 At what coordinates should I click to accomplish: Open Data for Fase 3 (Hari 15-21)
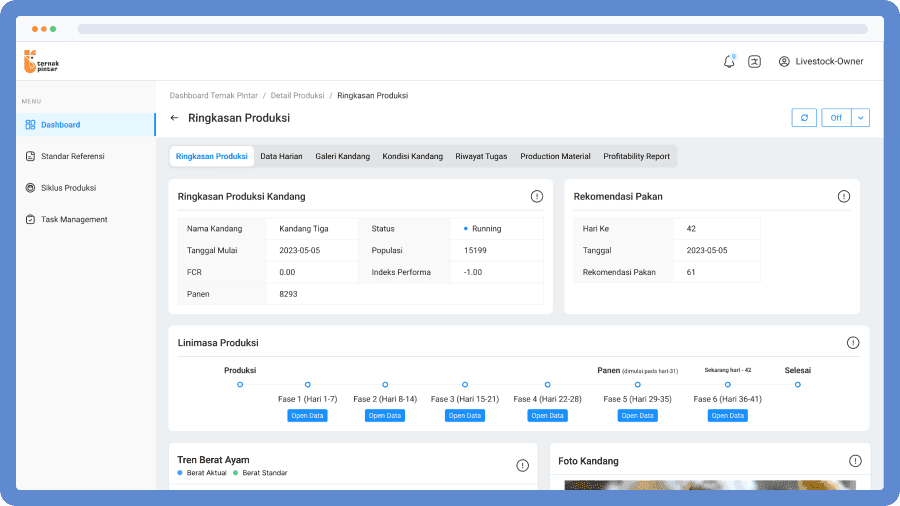pyautogui.click(x=465, y=415)
